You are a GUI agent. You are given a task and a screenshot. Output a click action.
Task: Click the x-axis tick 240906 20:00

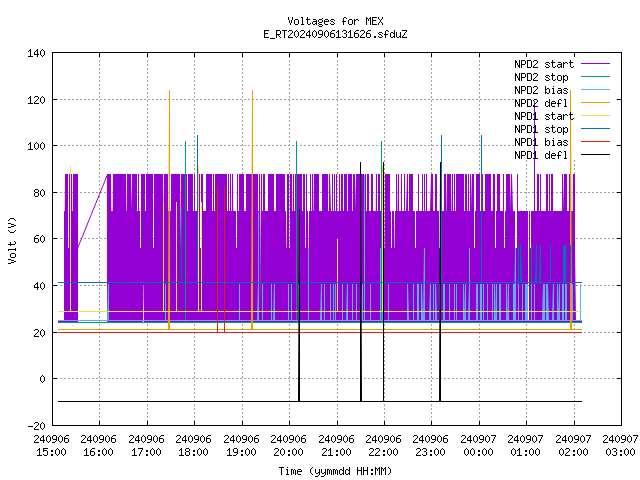289,446
